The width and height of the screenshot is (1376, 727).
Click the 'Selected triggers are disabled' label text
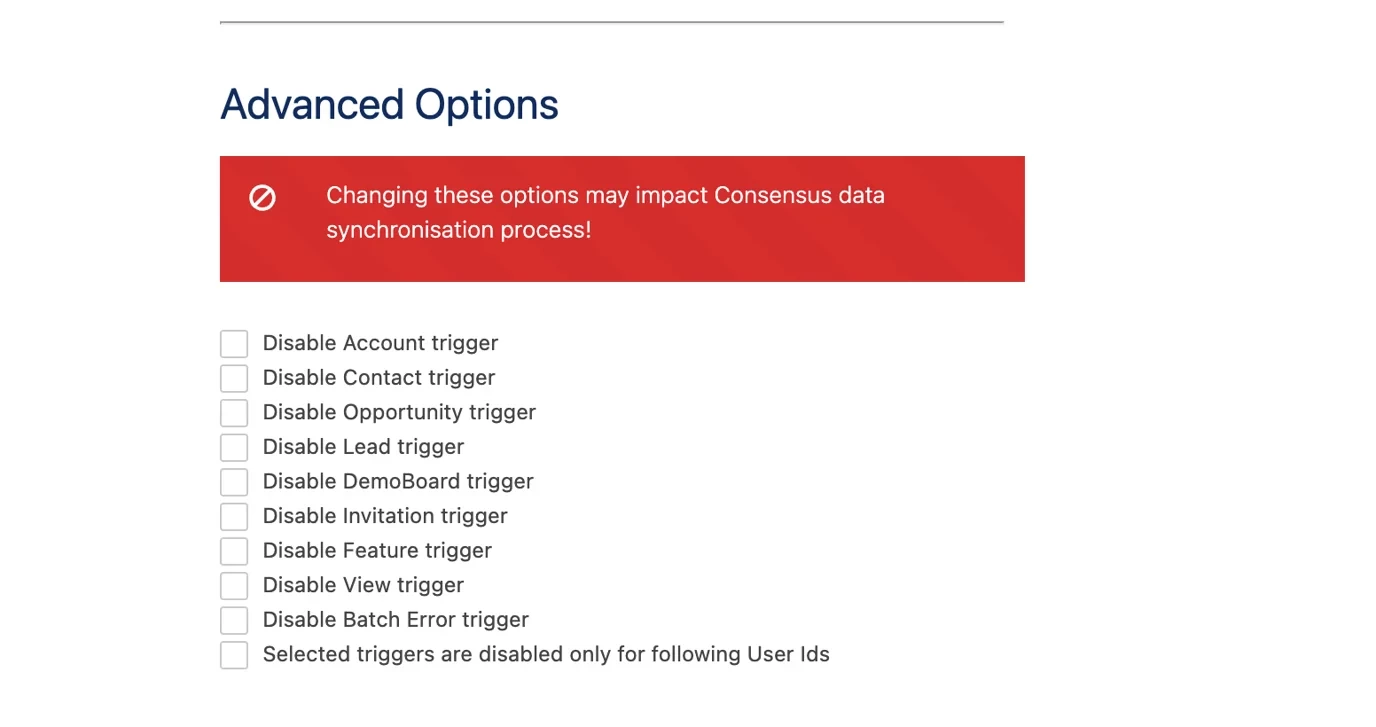coord(546,655)
